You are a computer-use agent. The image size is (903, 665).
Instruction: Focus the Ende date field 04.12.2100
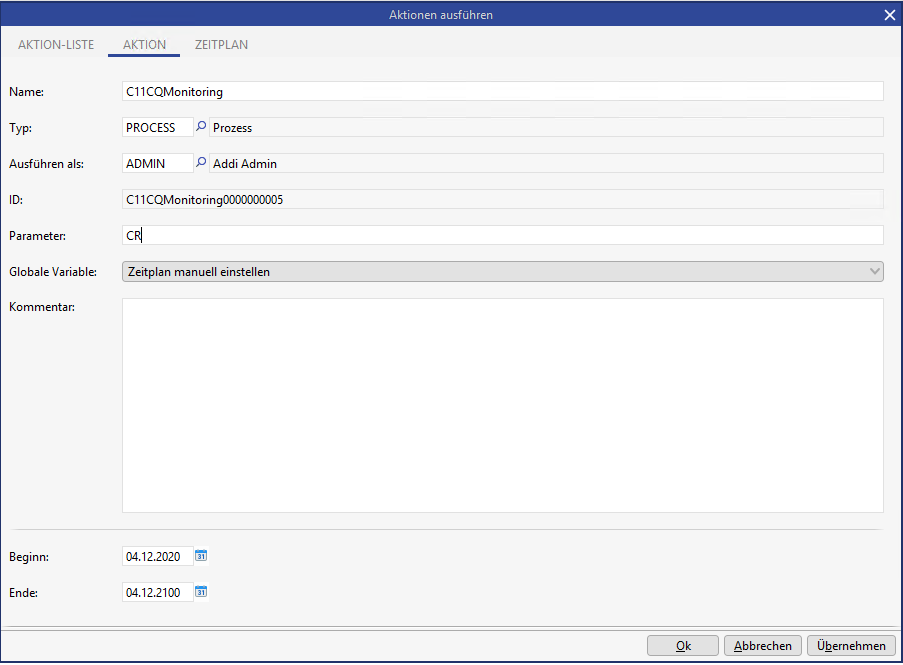tap(157, 592)
